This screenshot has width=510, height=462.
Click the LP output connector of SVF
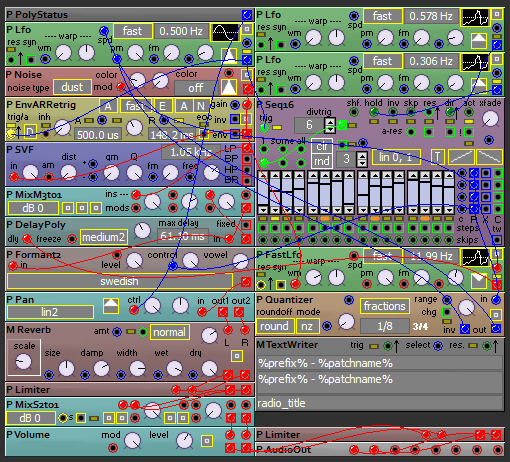point(247,148)
